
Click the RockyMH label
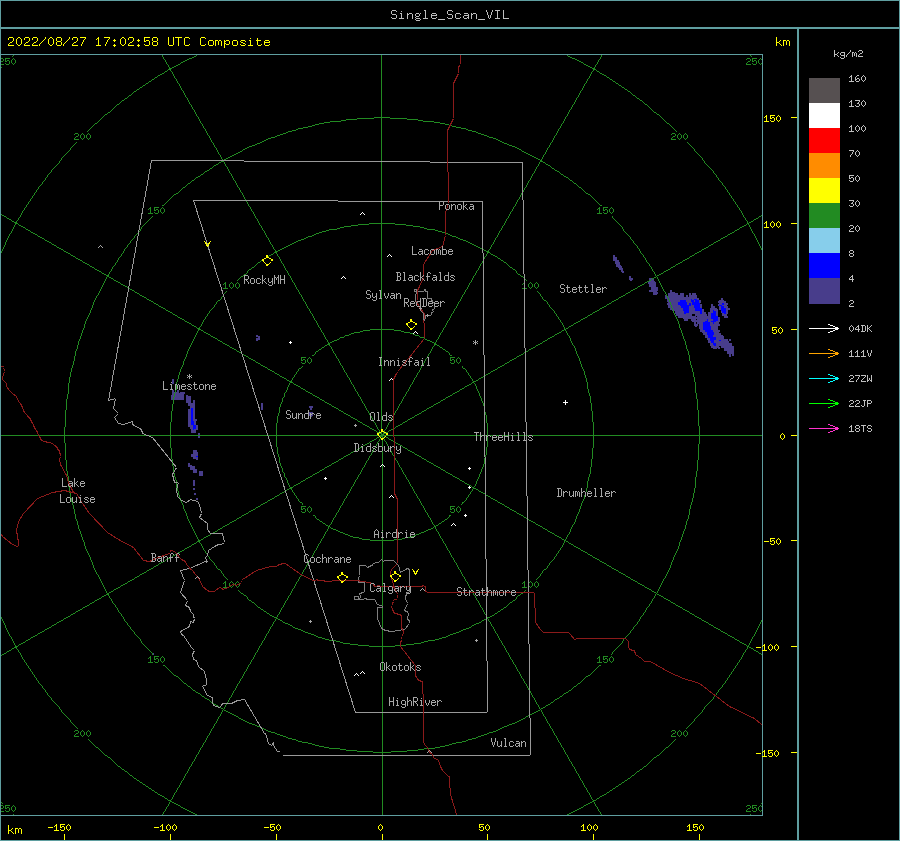(x=264, y=280)
